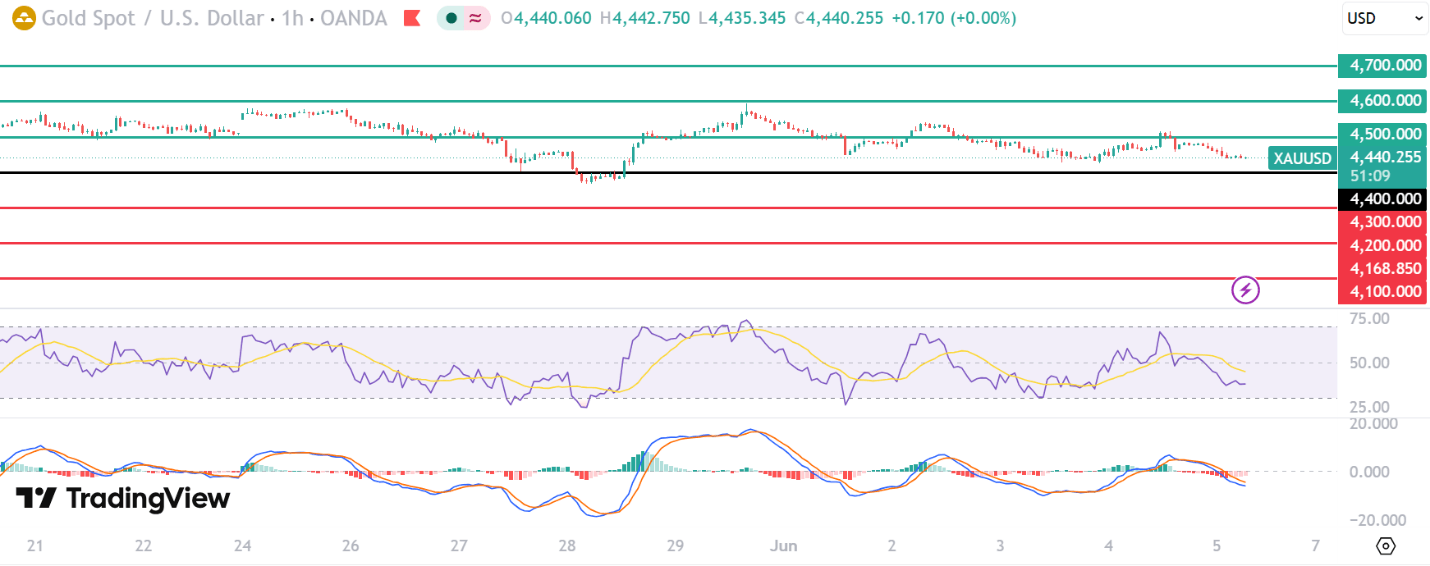Click the Gold Spot / U.S. Dollar title
This screenshot has height=566, width=1430.
(x=153, y=18)
